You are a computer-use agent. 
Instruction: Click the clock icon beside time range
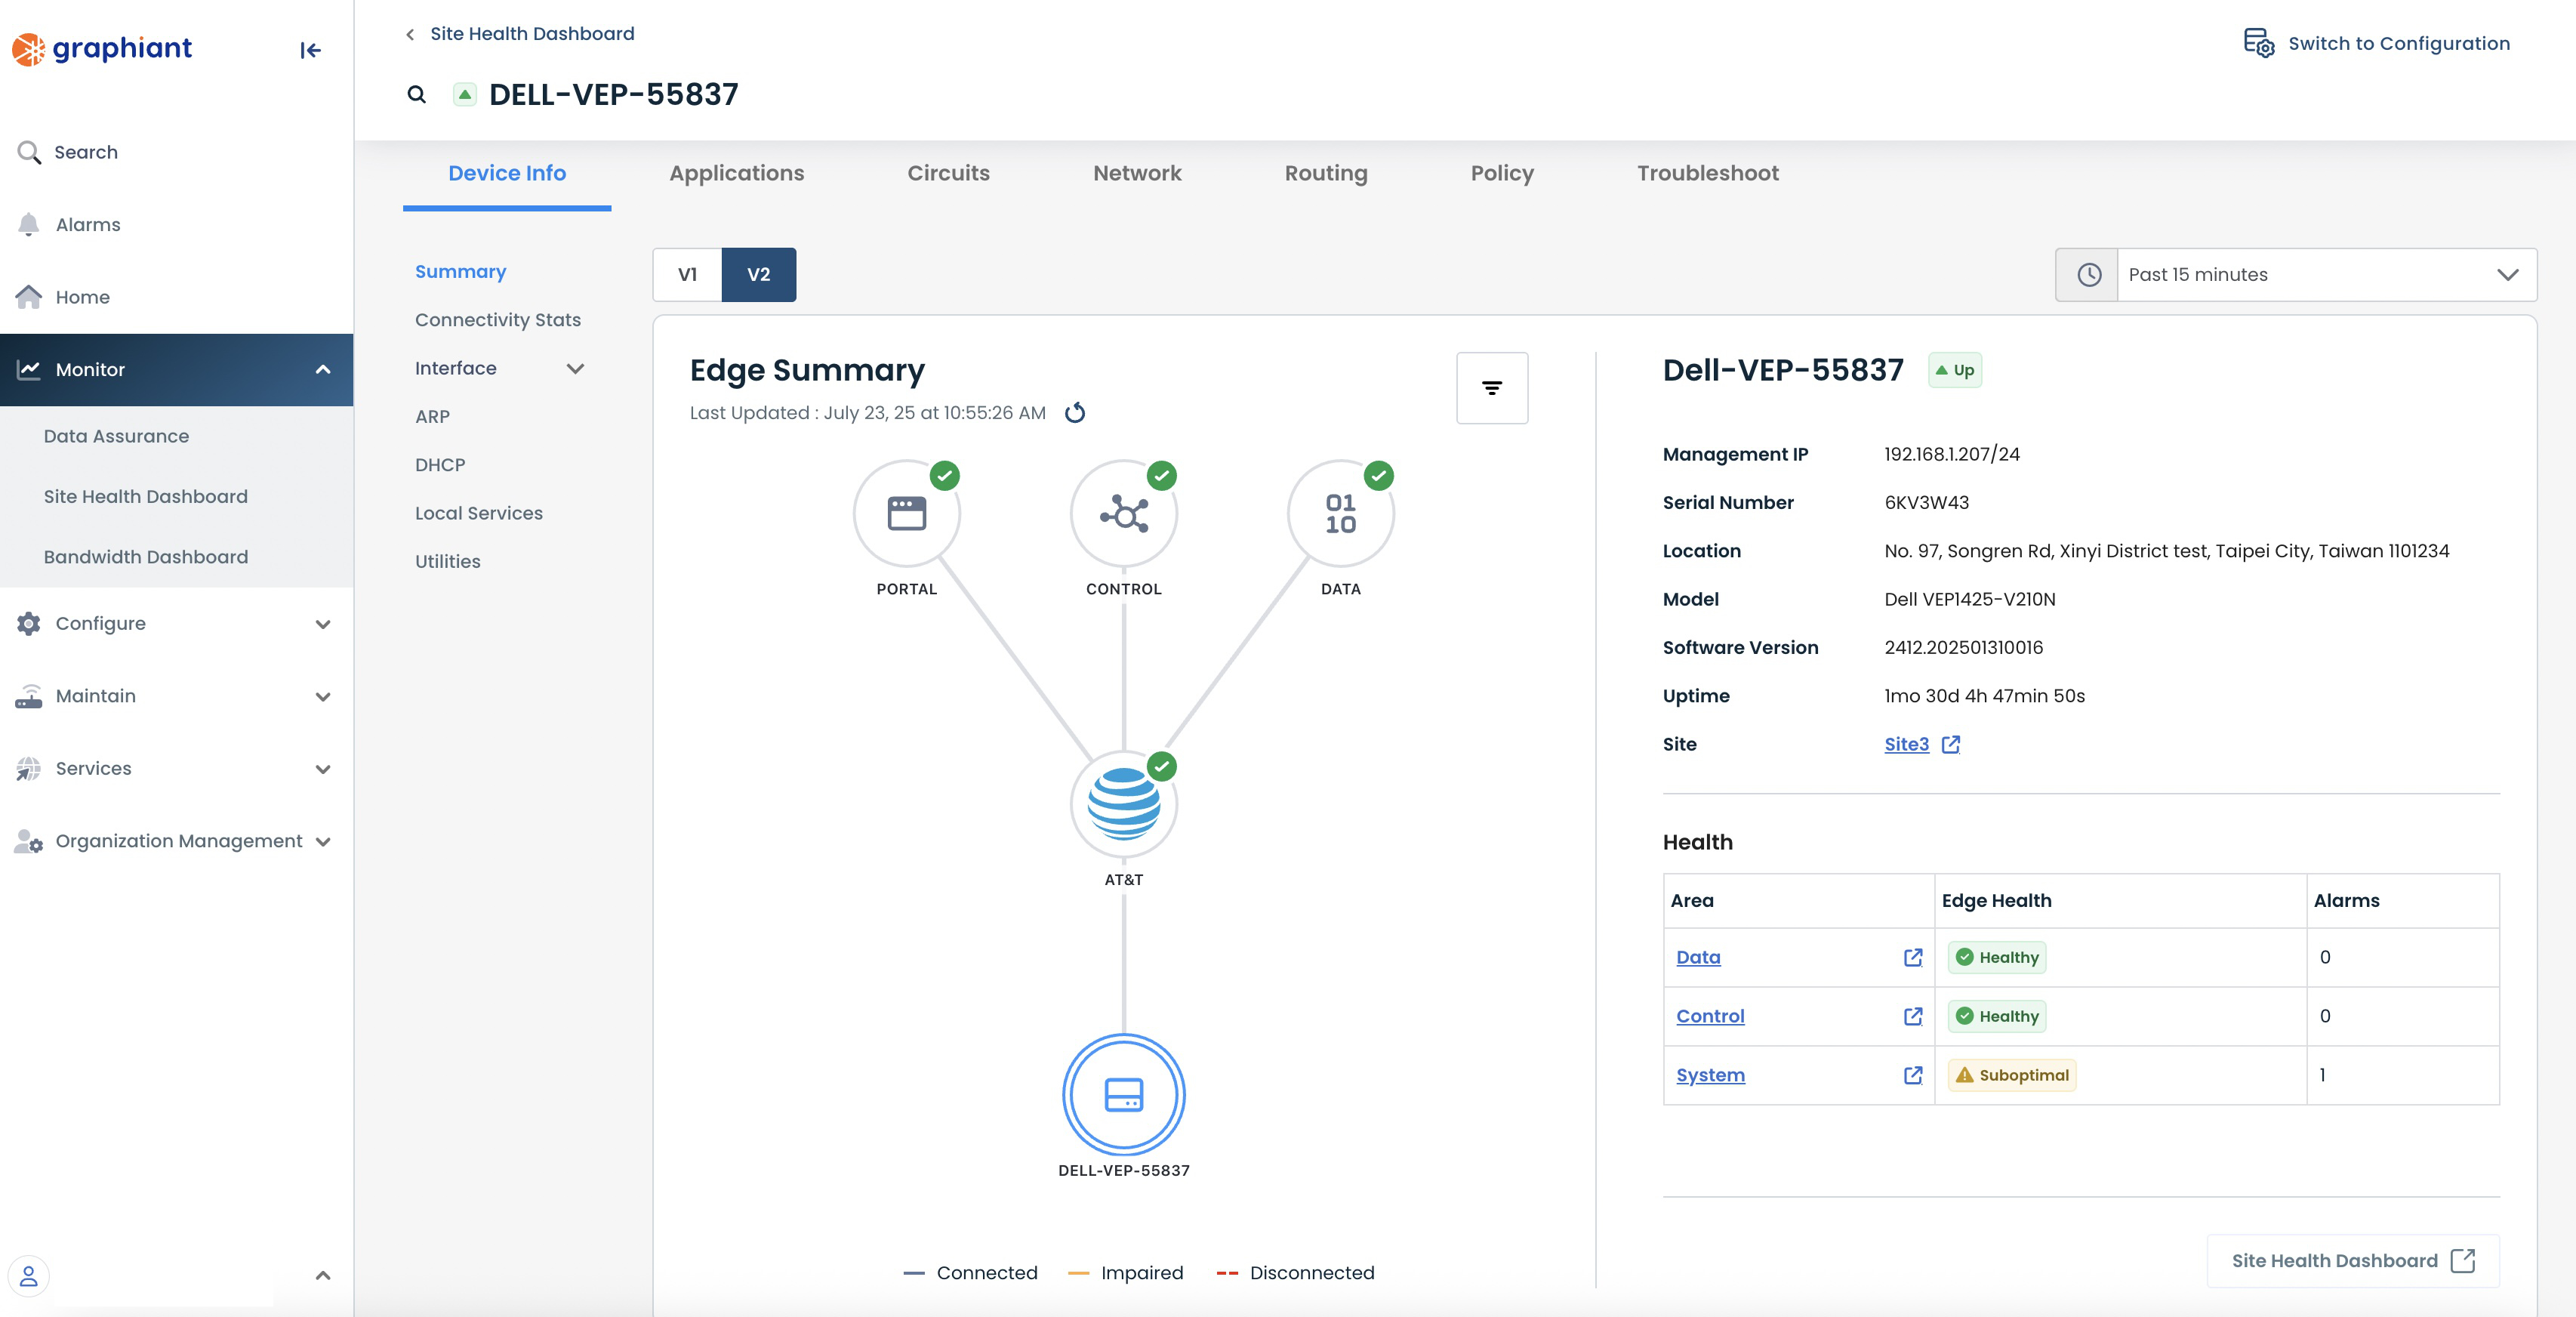point(2089,275)
